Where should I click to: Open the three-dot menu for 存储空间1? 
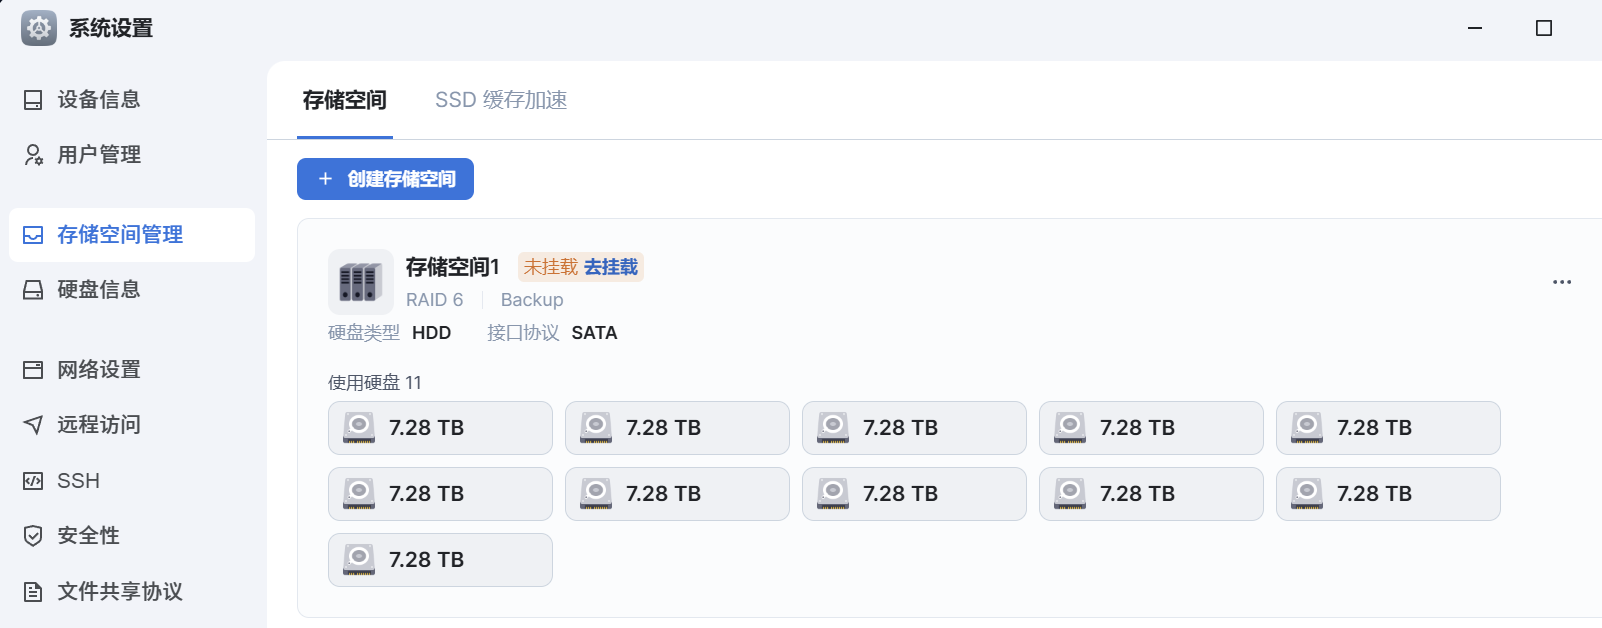[x=1562, y=282]
